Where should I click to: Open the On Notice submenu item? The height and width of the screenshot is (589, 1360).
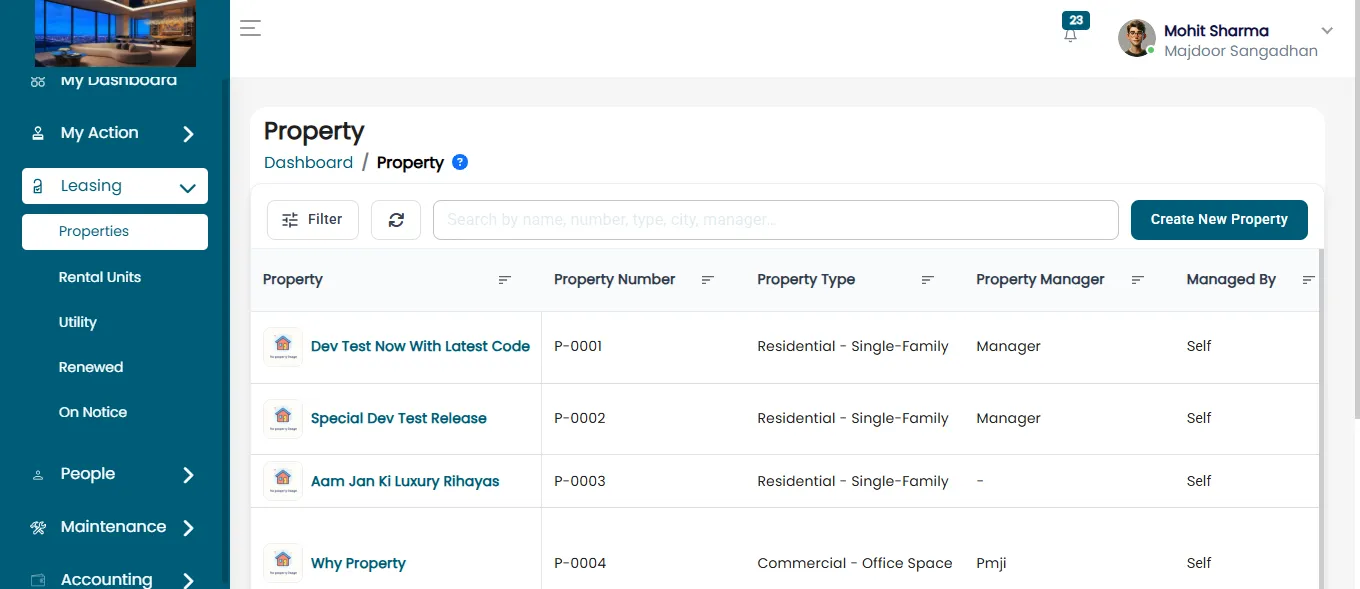pos(93,412)
